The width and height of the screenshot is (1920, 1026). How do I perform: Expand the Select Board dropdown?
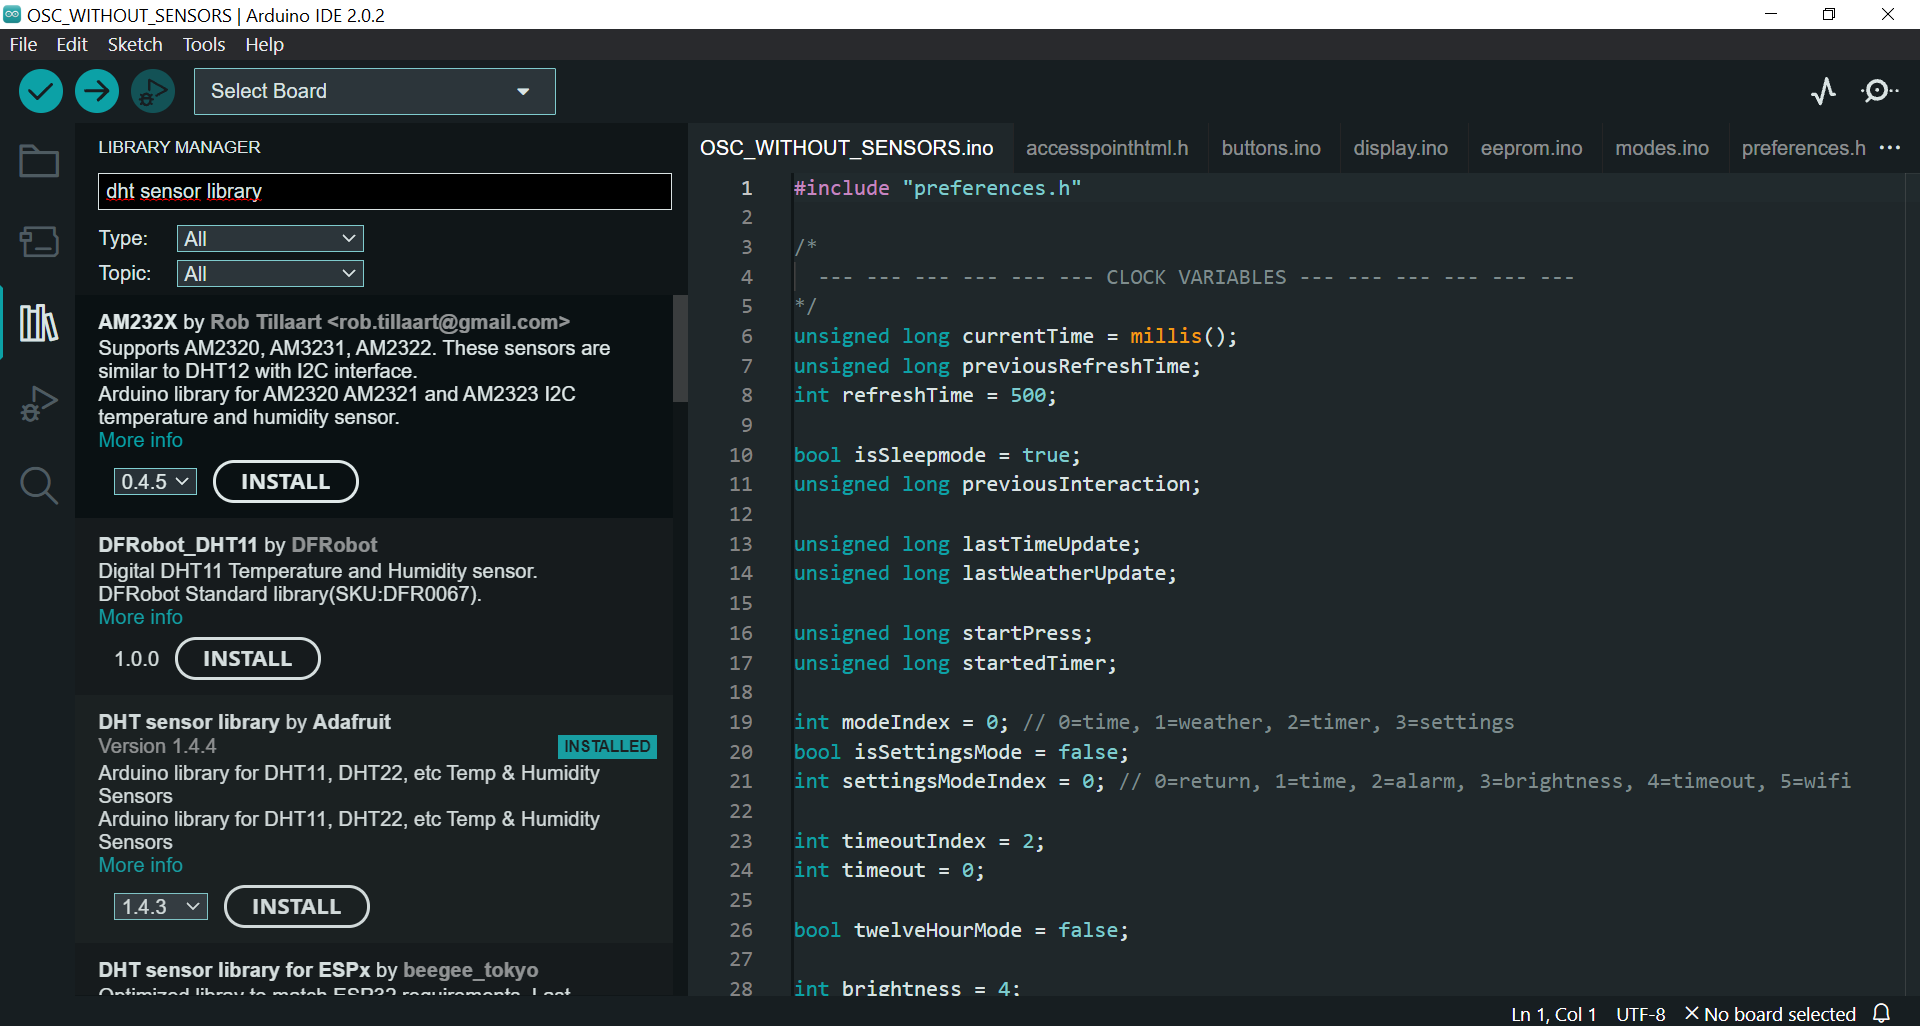point(374,92)
